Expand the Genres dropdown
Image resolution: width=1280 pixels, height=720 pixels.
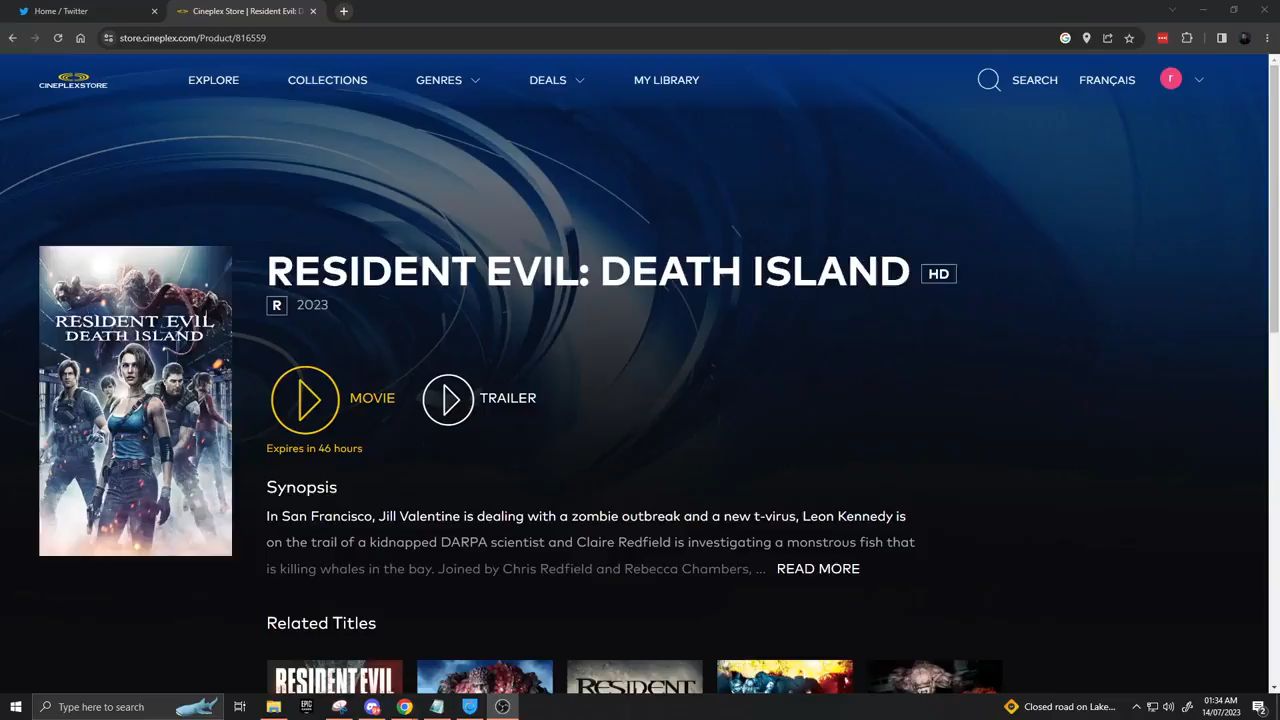click(x=448, y=80)
